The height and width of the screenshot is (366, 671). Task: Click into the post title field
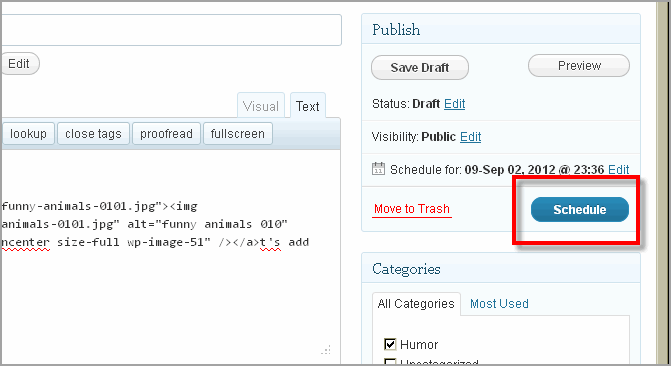[x=171, y=30]
